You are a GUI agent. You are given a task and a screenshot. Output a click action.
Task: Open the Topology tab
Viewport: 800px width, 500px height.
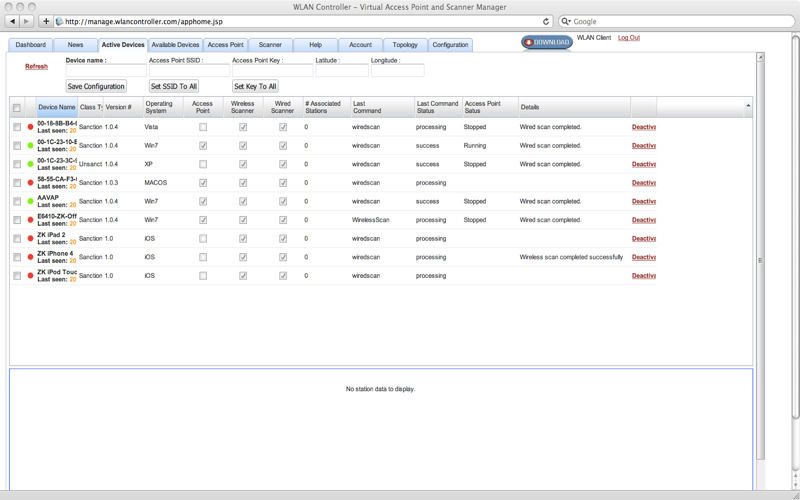click(405, 45)
